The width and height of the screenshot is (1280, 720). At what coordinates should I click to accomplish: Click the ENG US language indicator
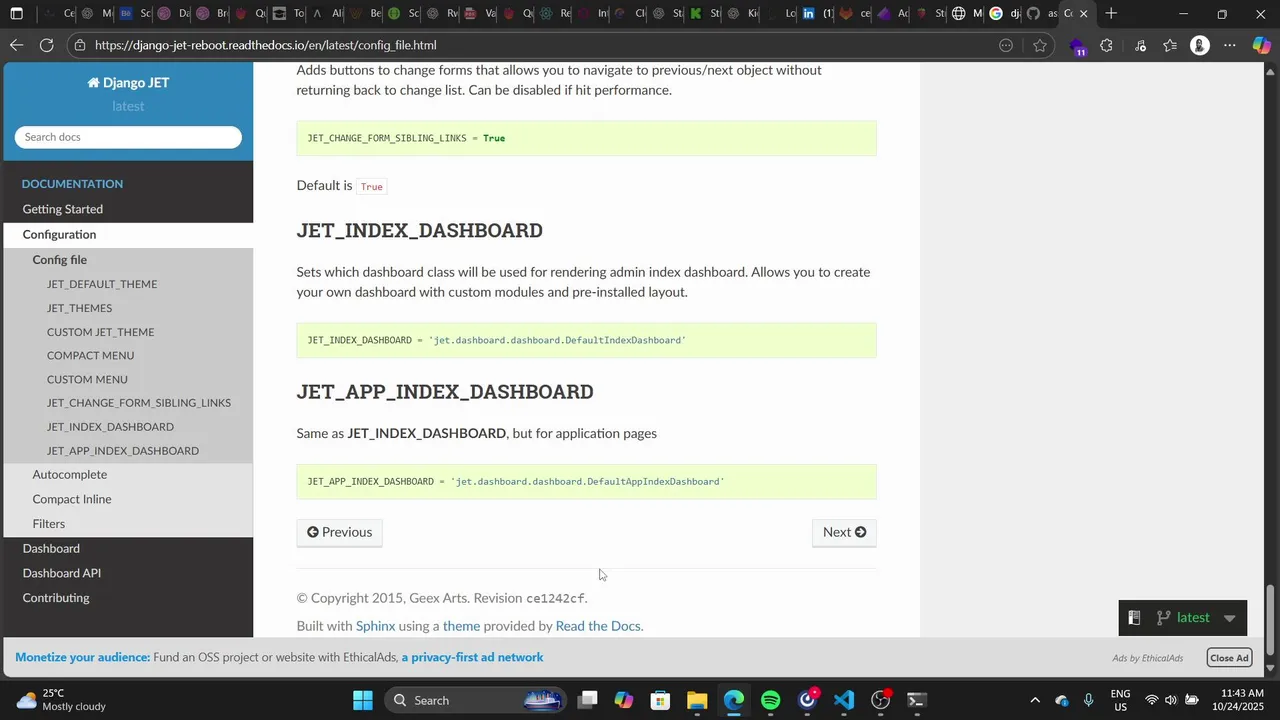tap(1121, 700)
